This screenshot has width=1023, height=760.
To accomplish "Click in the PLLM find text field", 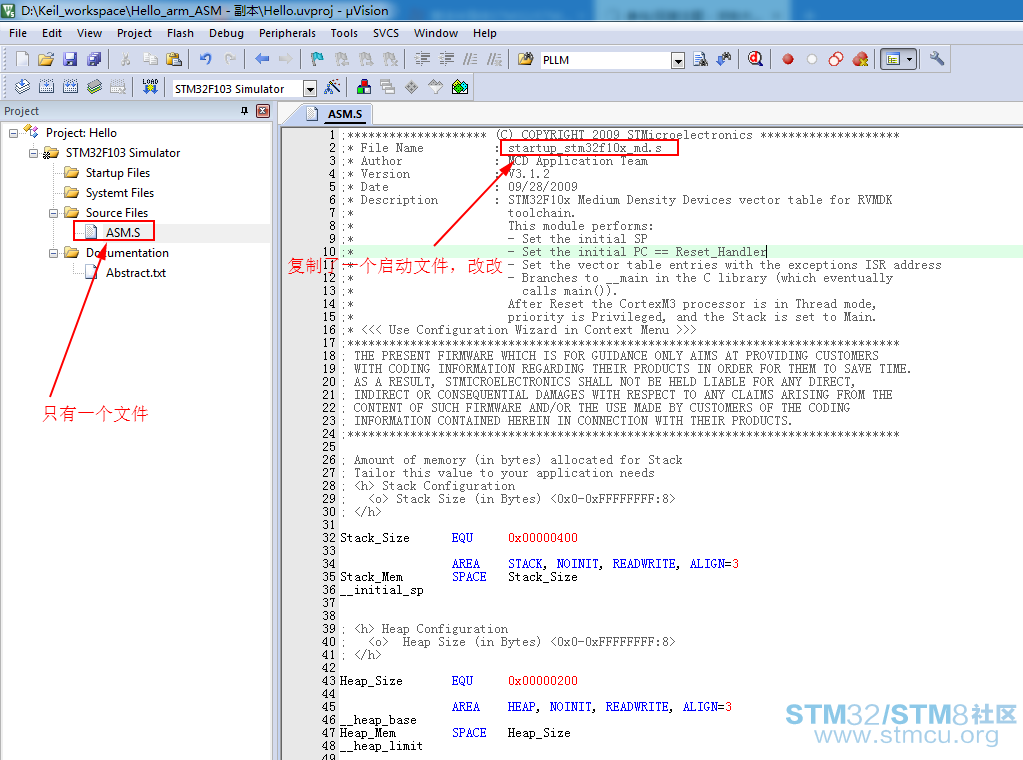I will (x=605, y=60).
